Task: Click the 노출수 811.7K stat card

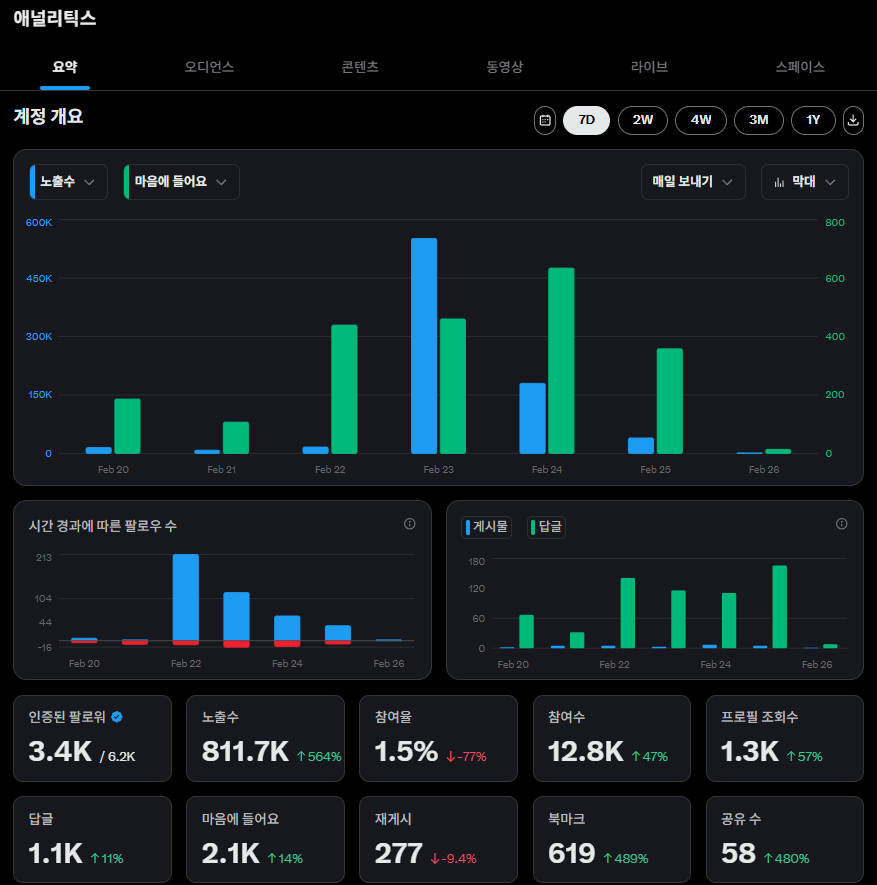Action: pyautogui.click(x=265, y=738)
